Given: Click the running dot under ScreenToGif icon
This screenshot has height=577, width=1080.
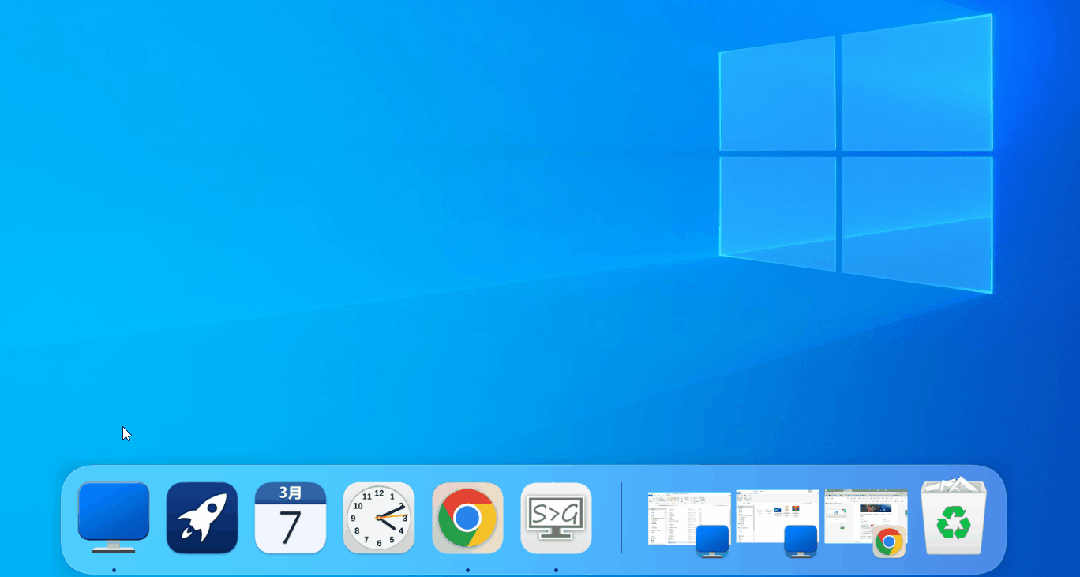Looking at the screenshot, I should click(x=556, y=570).
